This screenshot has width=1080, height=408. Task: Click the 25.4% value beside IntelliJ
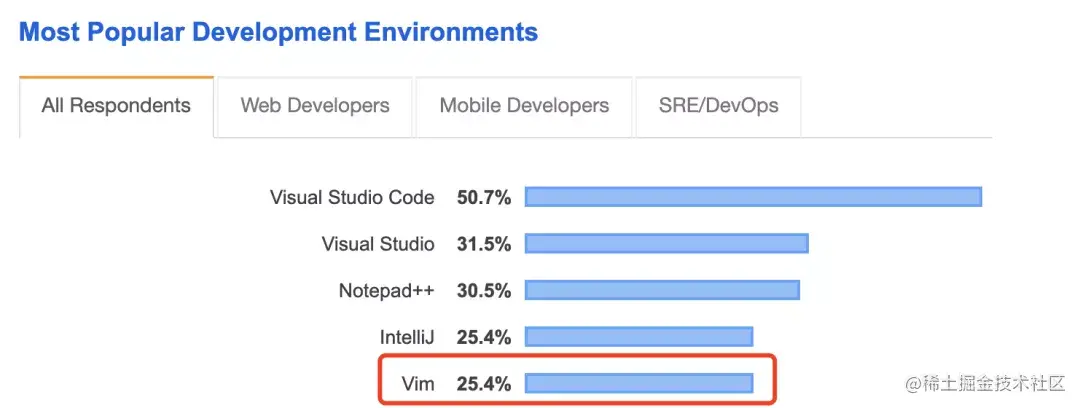tap(484, 337)
